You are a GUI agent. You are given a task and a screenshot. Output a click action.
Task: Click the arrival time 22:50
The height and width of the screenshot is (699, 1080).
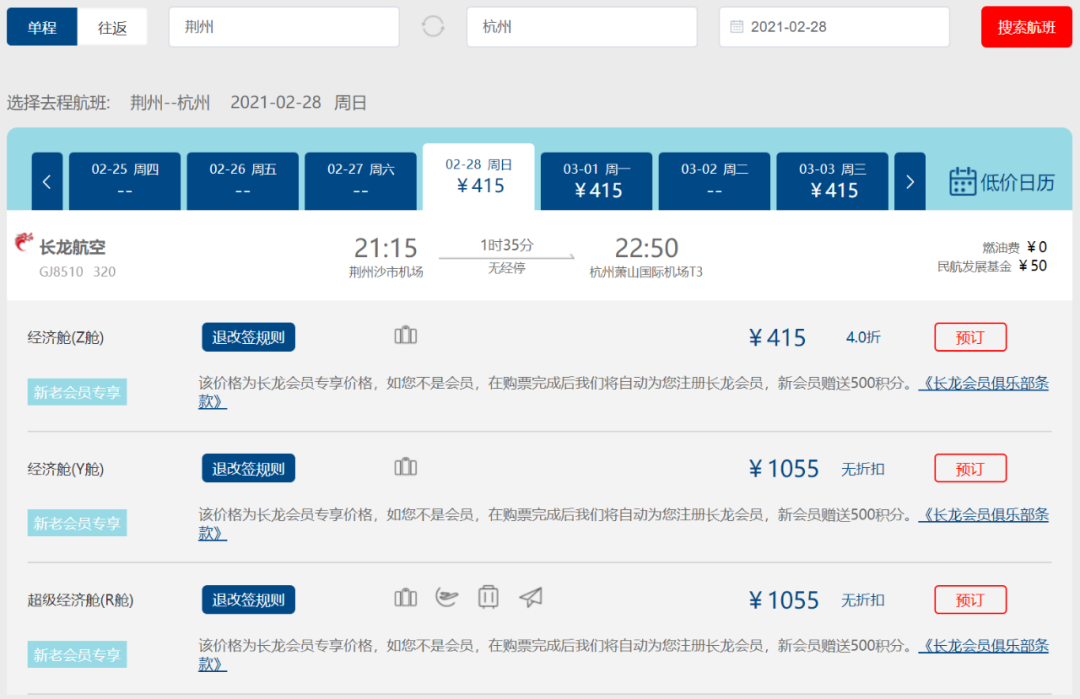646,248
